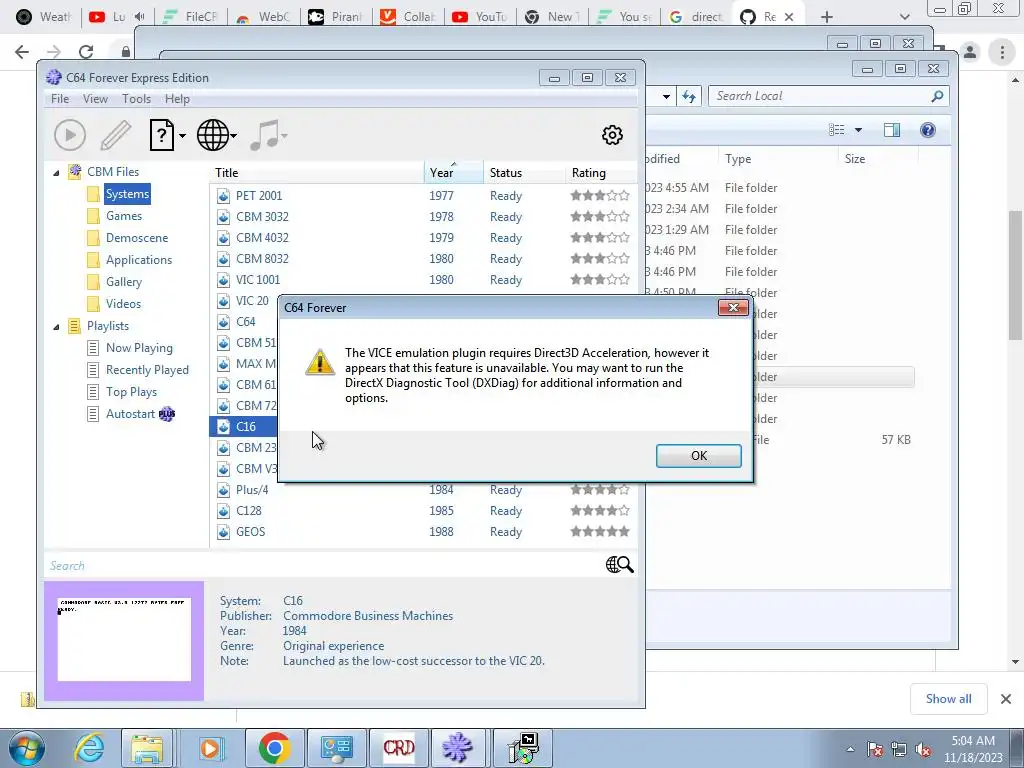Image resolution: width=1024 pixels, height=768 pixels.
Task: Open the Recently Played playlist
Action: (147, 370)
